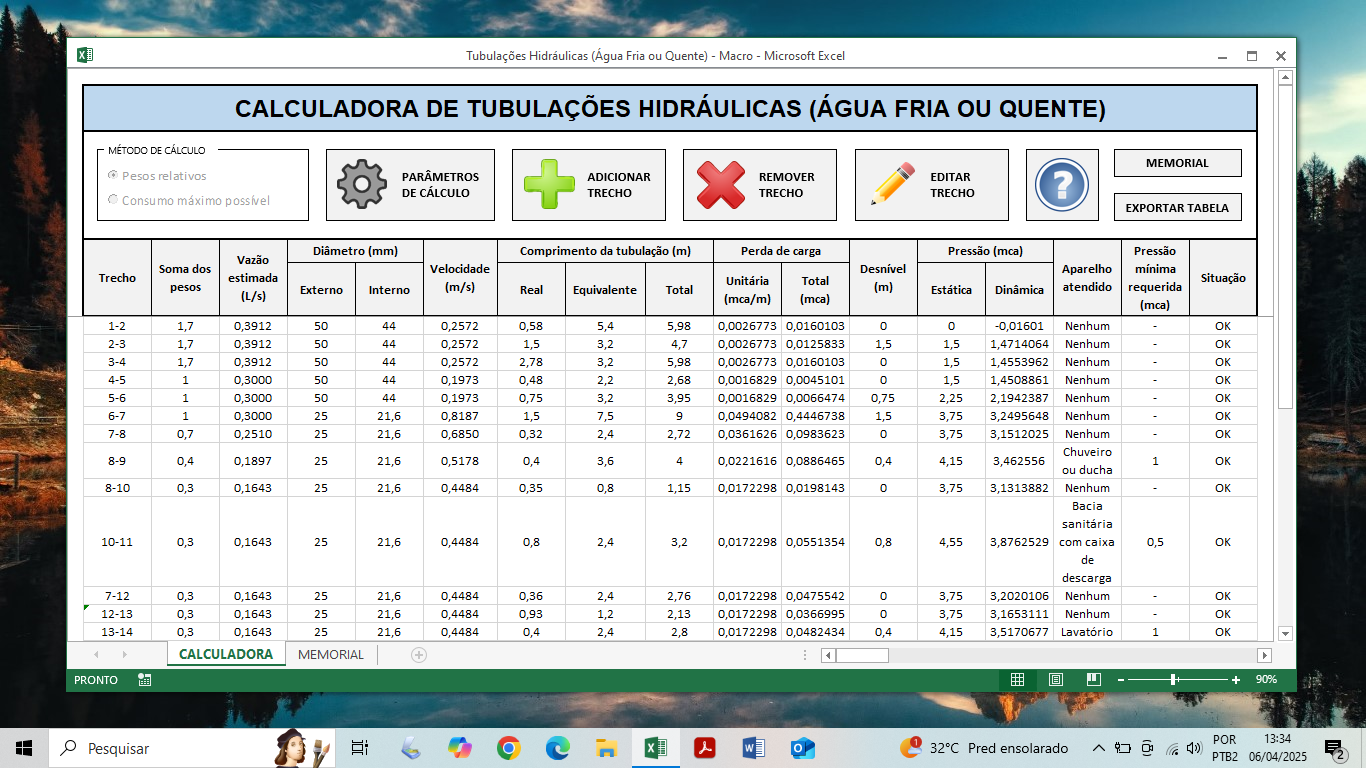Click the right arrow of horizontal scrollbar
The width and height of the screenshot is (1366, 768).
pyautogui.click(x=1264, y=656)
